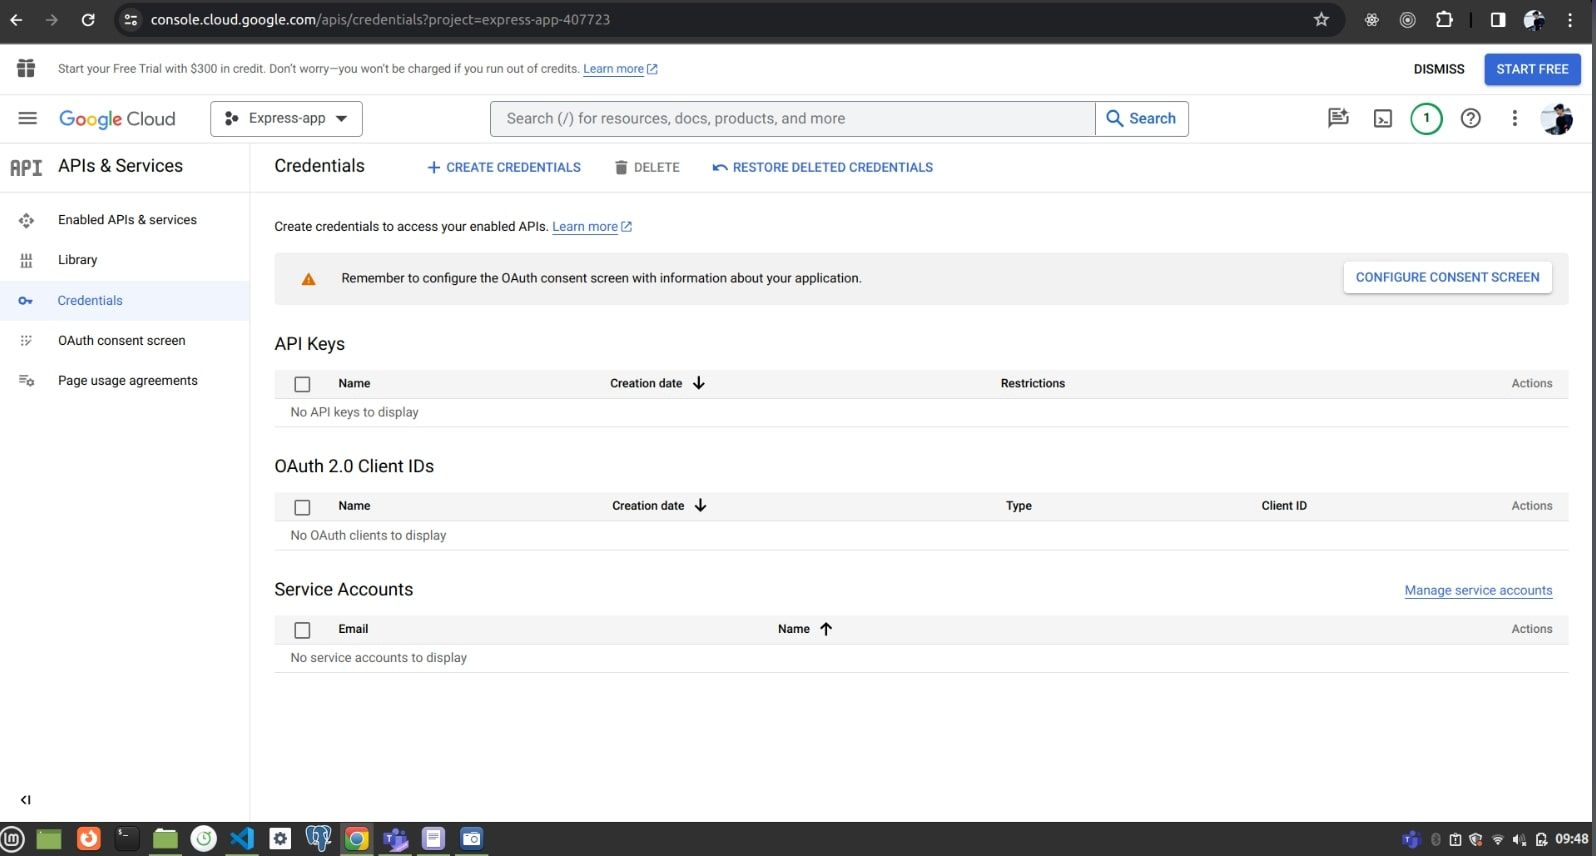The image size is (1596, 856).
Task: Open Google Cloud settings three-dot menu
Action: [x=1514, y=118]
